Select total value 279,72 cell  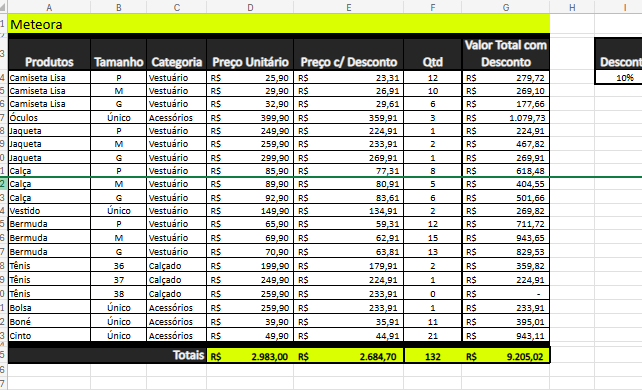click(x=506, y=78)
